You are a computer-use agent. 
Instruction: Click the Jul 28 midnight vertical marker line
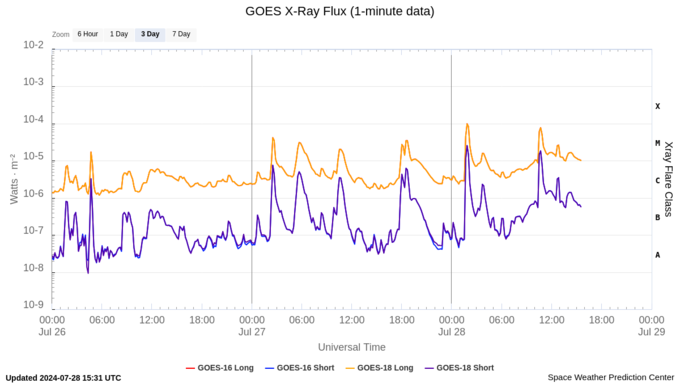coord(451,179)
